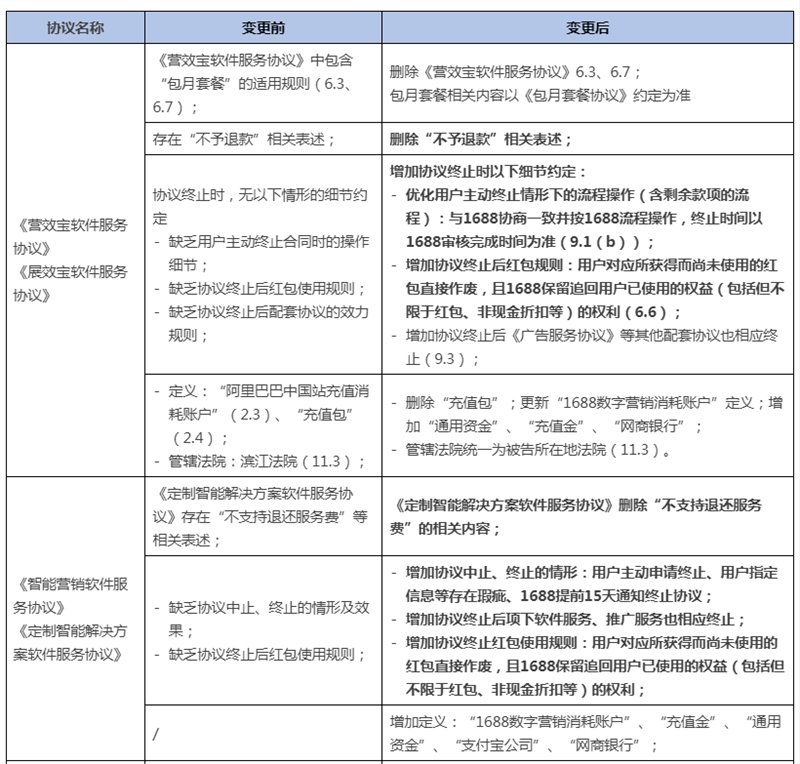The height and width of the screenshot is (764, 800).
Task: Click bullet 删除"充值包"；更新1688数字营销消耗账户
Action: (587, 414)
